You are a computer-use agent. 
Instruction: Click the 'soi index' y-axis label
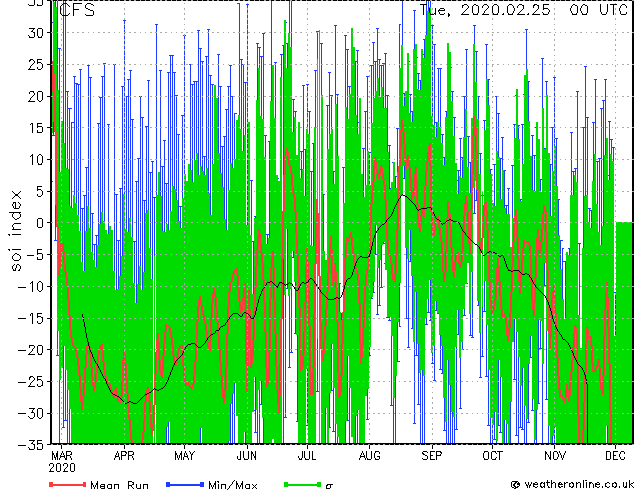click(x=16, y=231)
